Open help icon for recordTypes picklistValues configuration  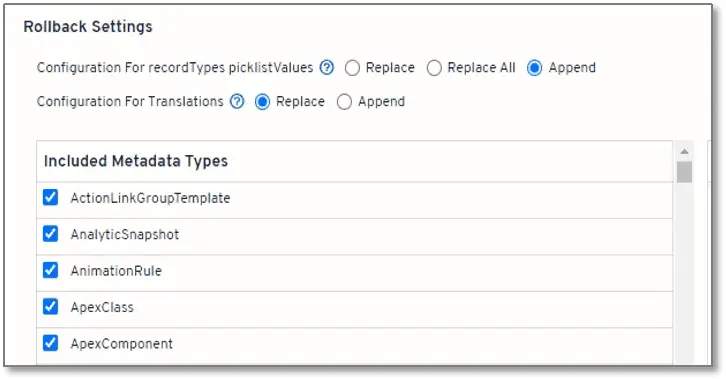[327, 68]
